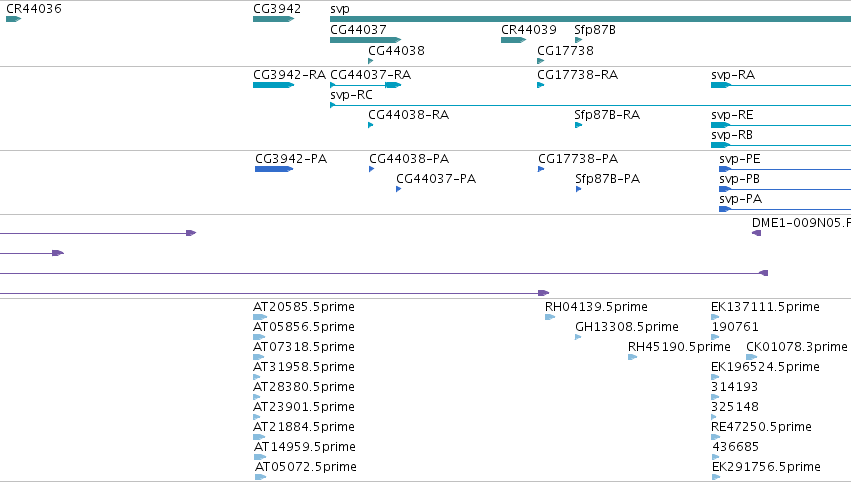This screenshot has height=482, width=851.
Task: Click transcript CG44037-RA
Action: point(365,85)
